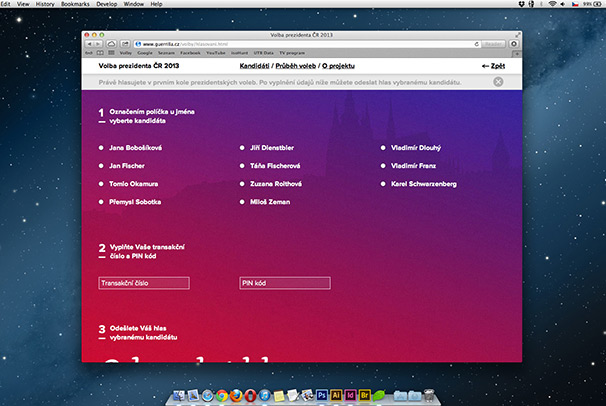The image size is (606, 406).
Task: Choose Miloš Zeman as candidate
Action: tap(243, 202)
